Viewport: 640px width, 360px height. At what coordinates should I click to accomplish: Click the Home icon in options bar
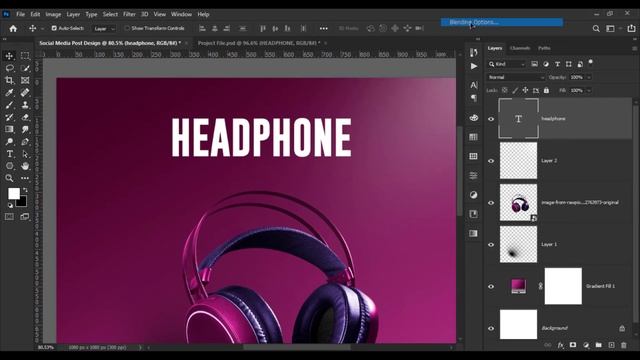(13, 29)
